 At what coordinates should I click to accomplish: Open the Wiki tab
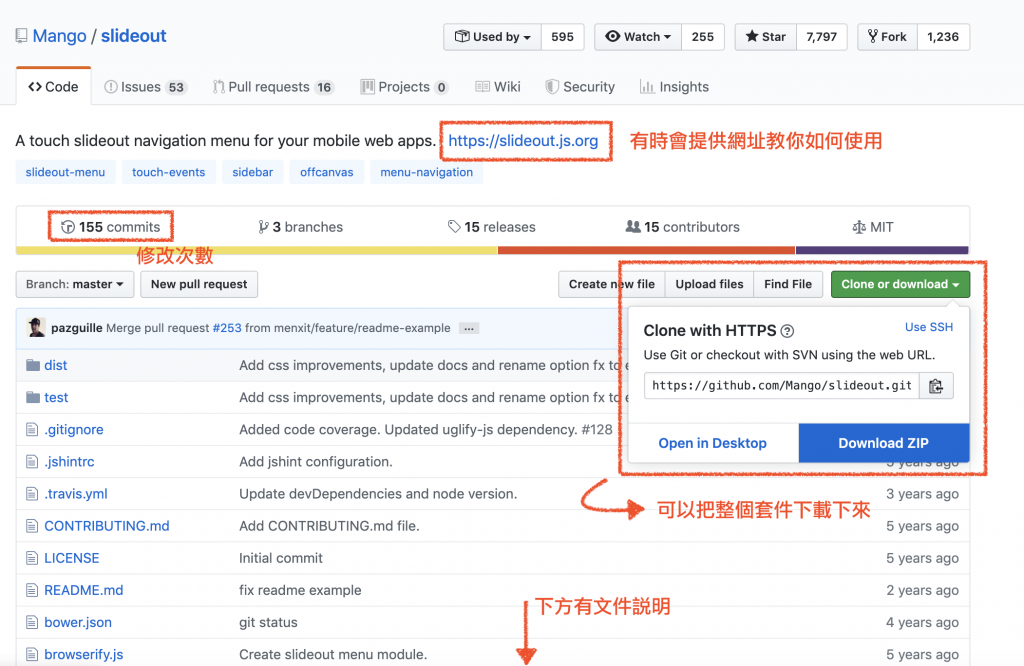point(498,87)
